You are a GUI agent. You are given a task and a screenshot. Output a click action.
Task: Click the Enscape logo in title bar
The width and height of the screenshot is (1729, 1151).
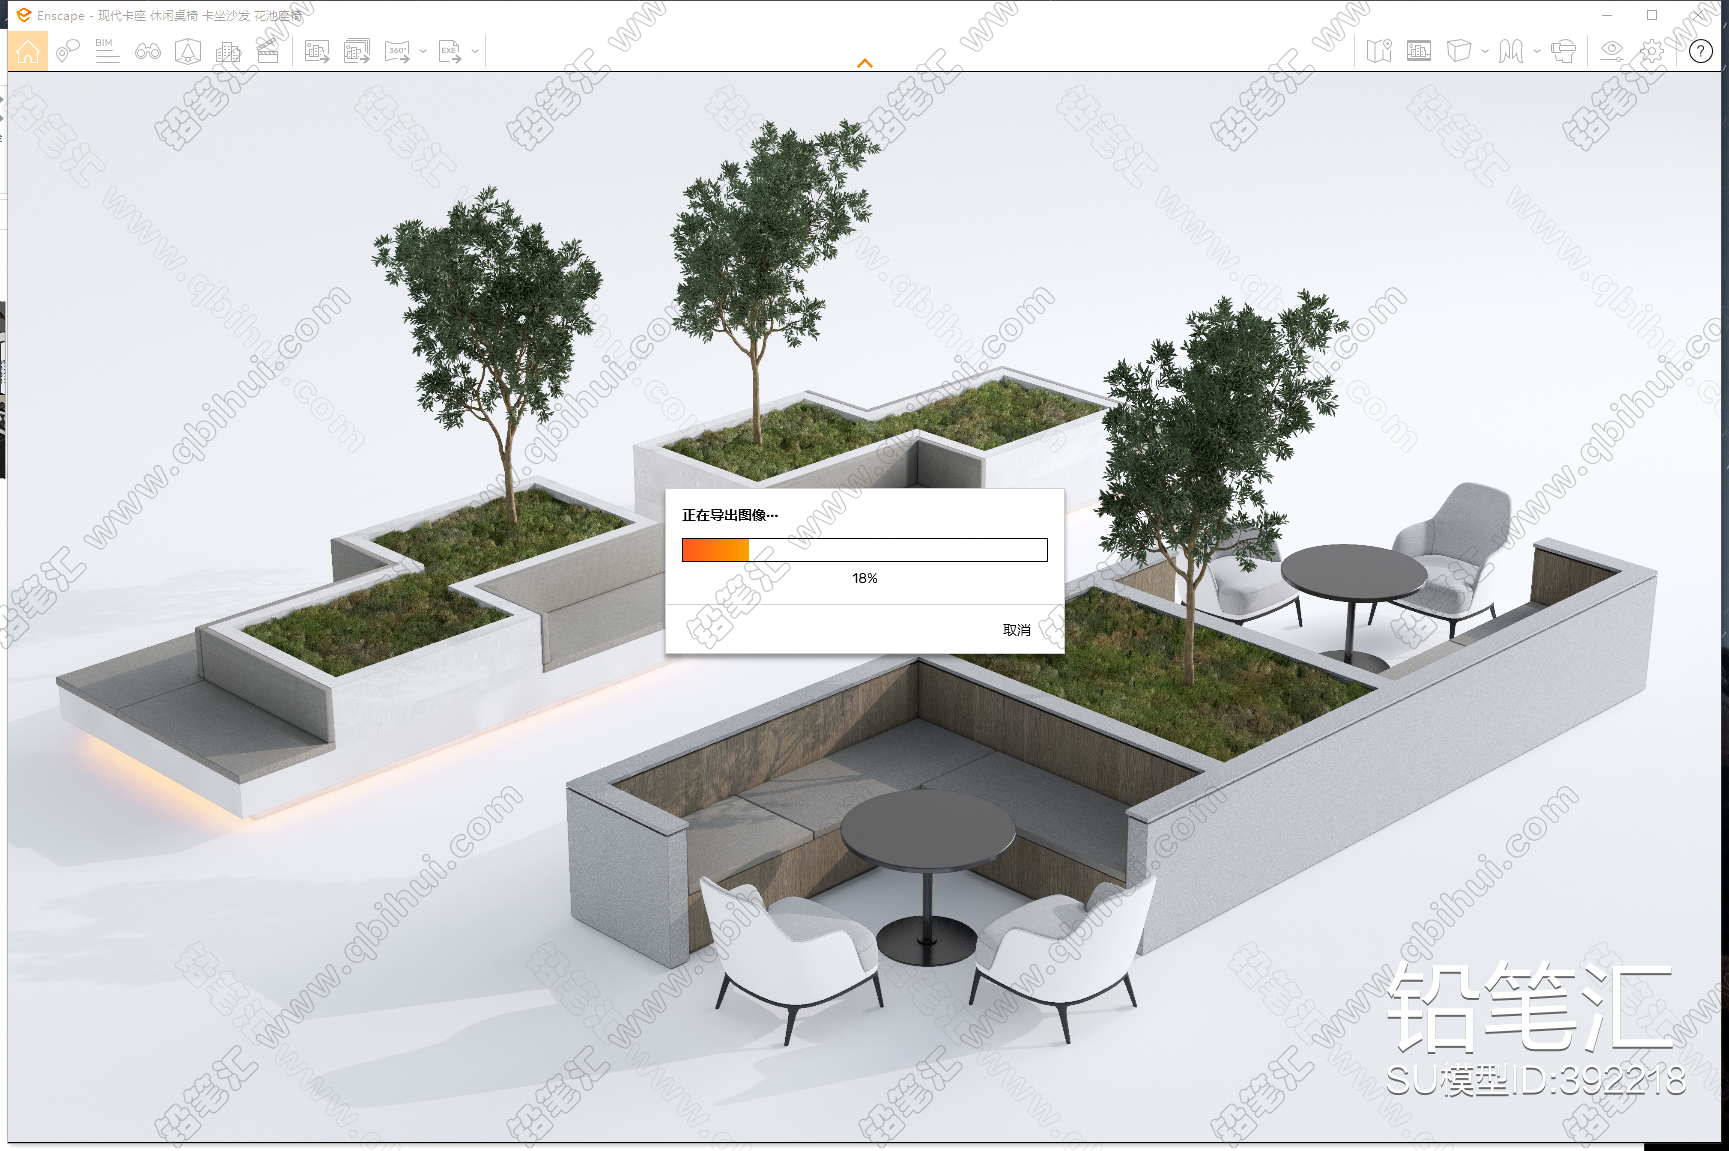pyautogui.click(x=24, y=15)
